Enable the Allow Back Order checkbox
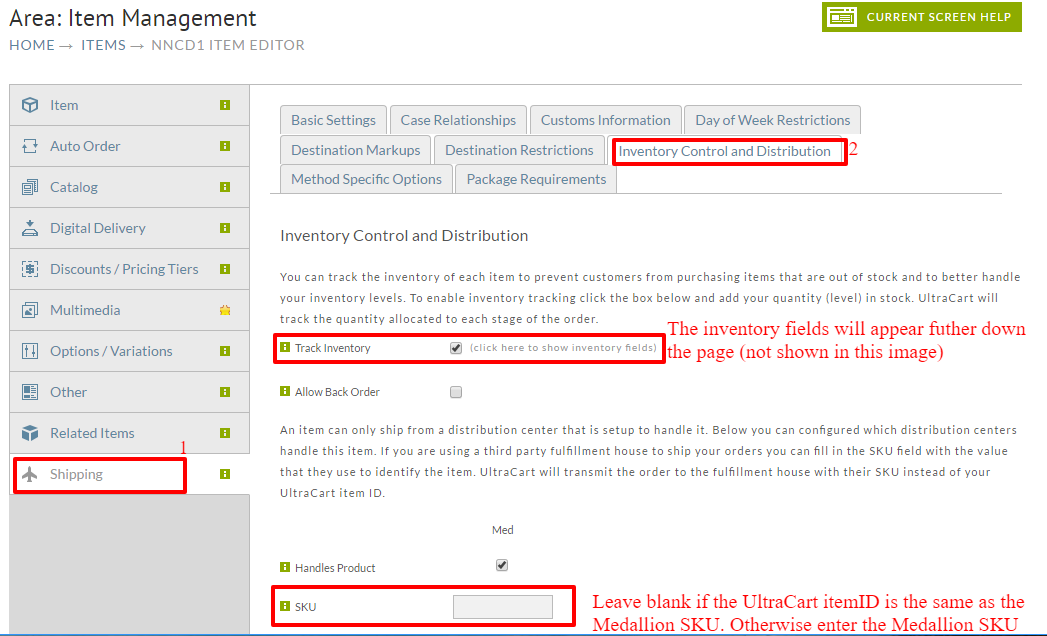 pyautogui.click(x=456, y=392)
